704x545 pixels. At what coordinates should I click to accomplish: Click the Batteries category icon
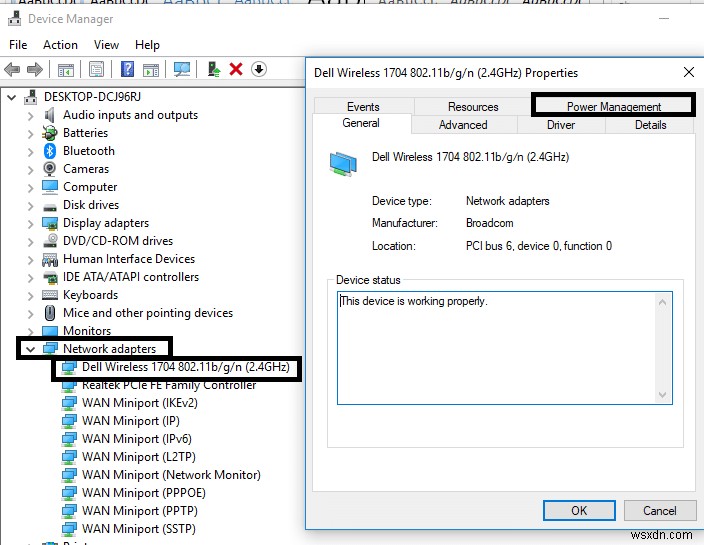pos(49,133)
